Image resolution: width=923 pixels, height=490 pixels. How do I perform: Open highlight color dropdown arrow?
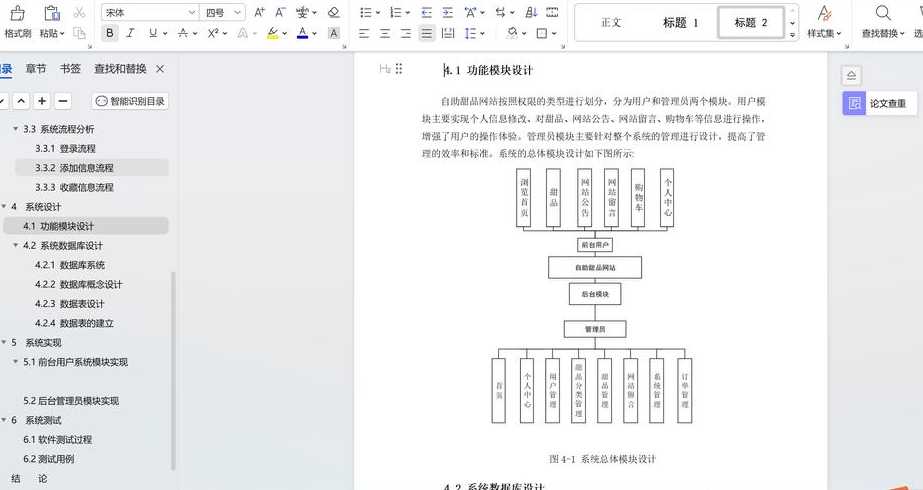pyautogui.click(x=284, y=34)
